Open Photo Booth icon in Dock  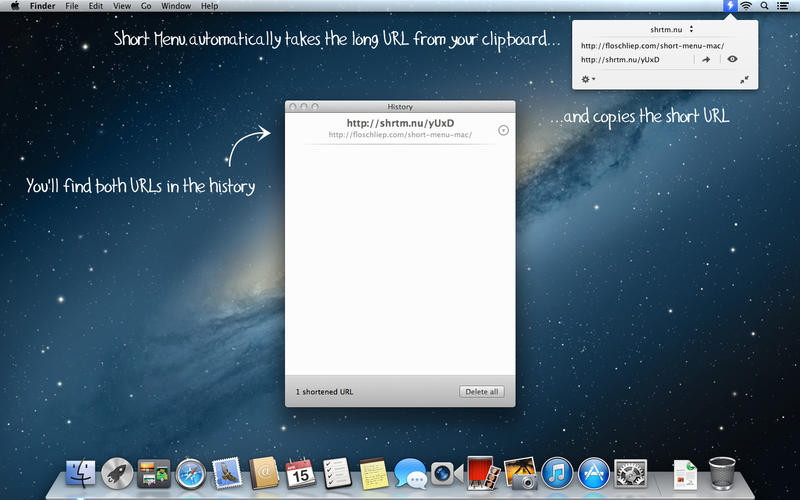point(483,472)
